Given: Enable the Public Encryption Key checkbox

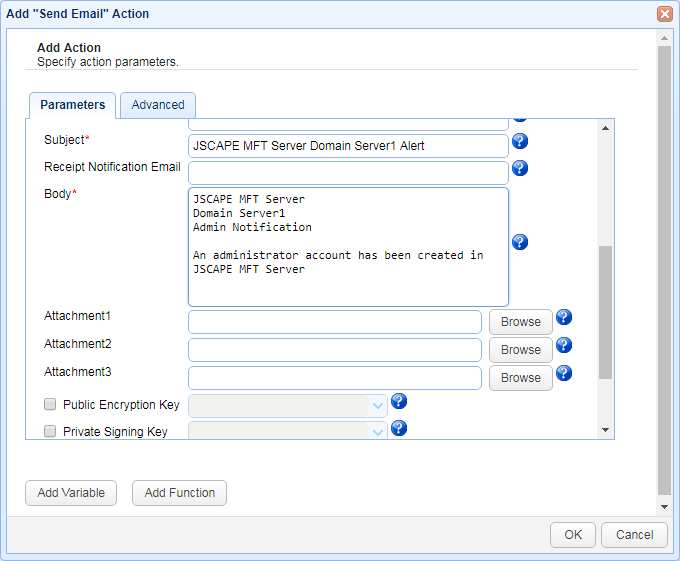Looking at the screenshot, I should [x=50, y=405].
